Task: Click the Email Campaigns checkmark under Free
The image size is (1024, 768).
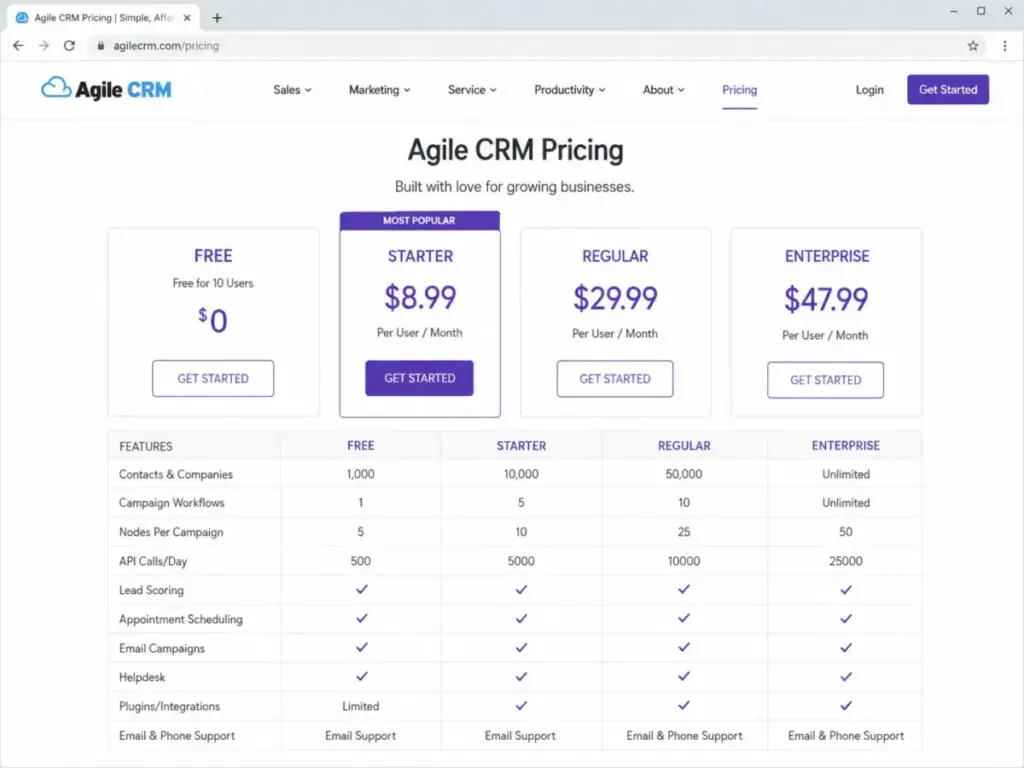Action: [x=361, y=647]
